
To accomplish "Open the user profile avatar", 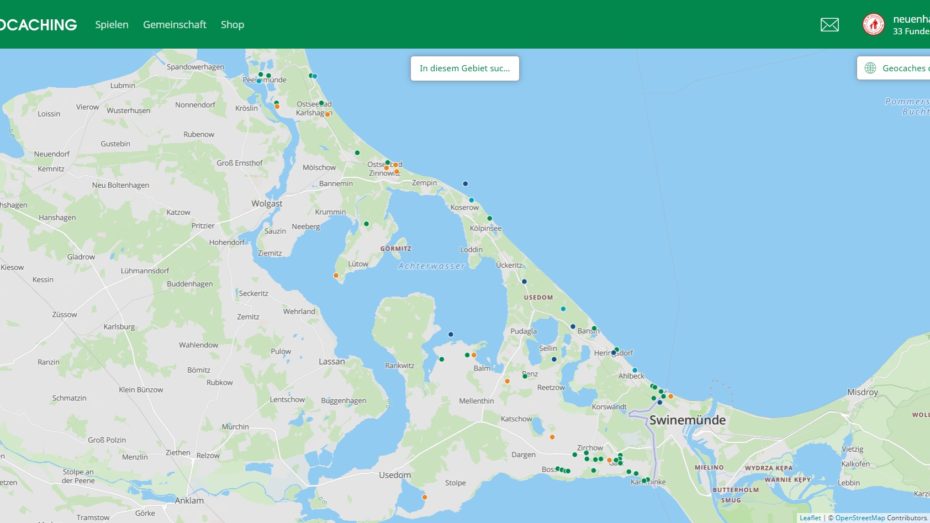I will point(873,24).
